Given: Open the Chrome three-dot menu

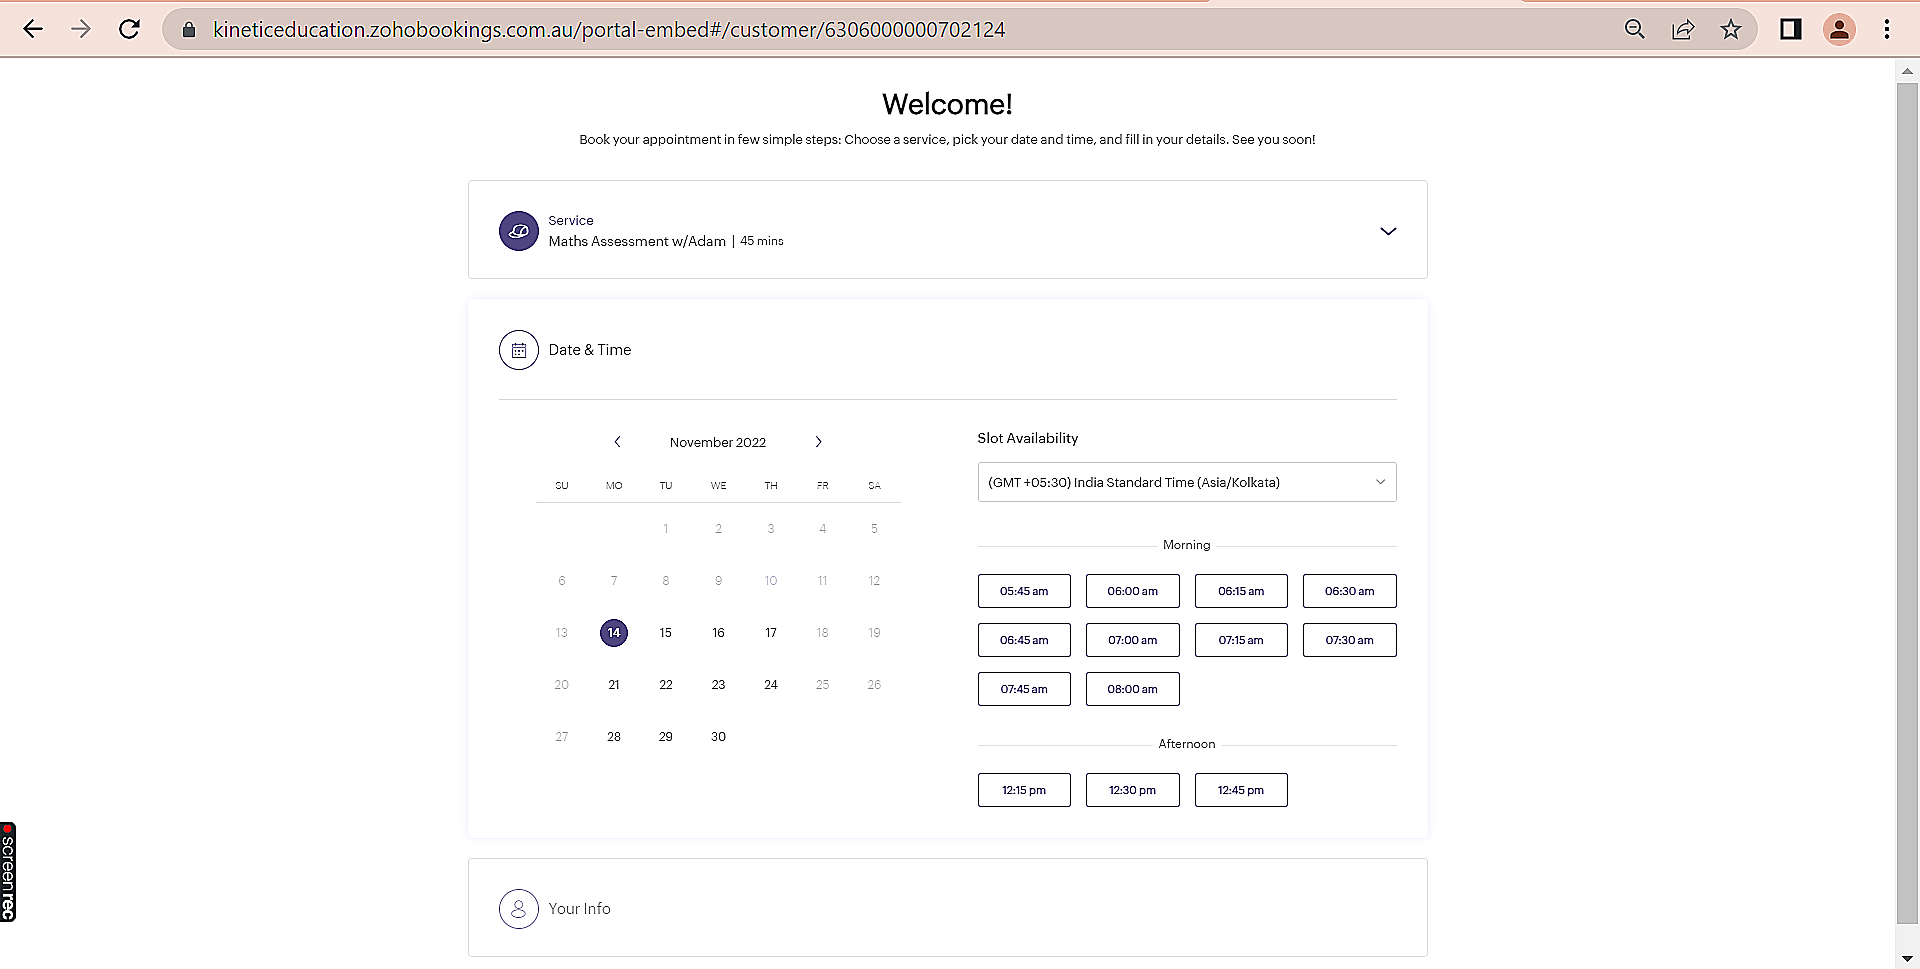Looking at the screenshot, I should (x=1887, y=30).
